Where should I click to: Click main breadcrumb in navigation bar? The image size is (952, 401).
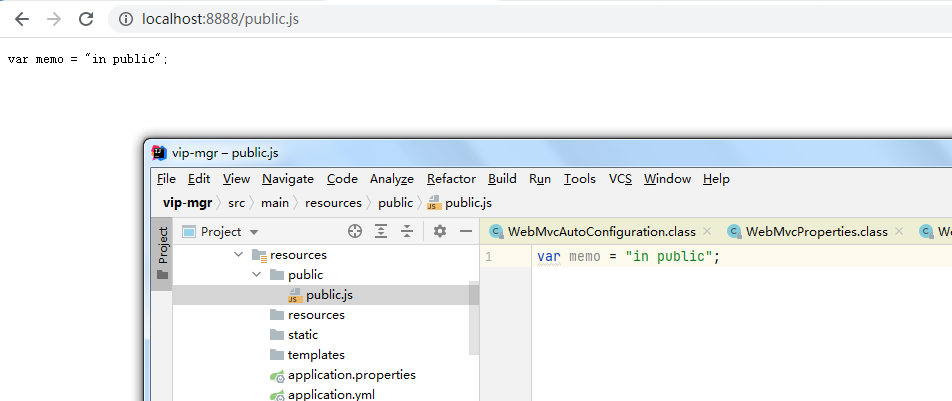[x=275, y=203]
